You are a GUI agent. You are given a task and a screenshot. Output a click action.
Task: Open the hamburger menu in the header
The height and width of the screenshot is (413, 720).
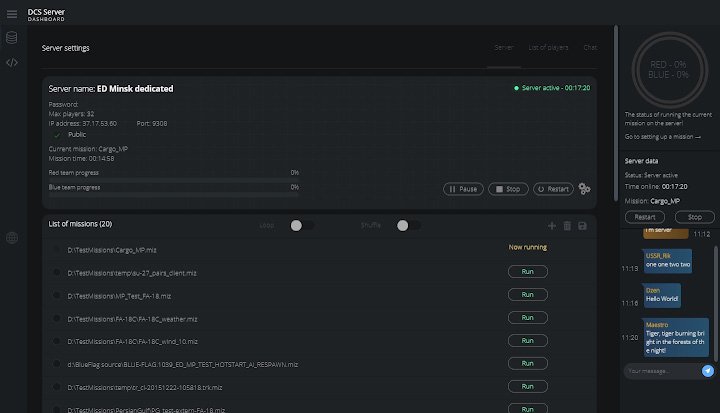[x=12, y=13]
